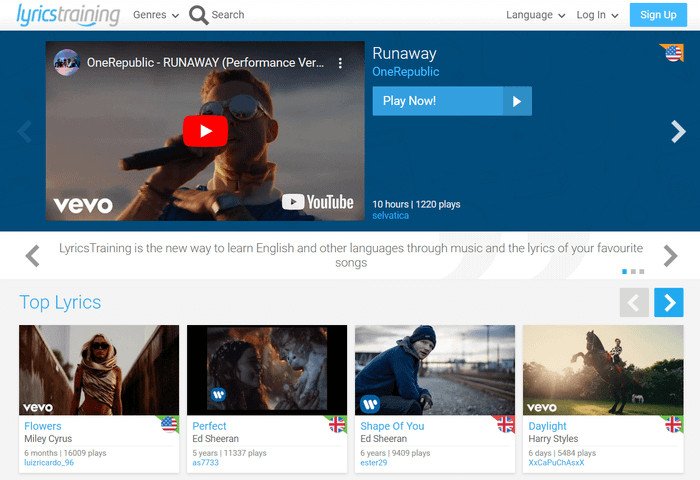
Task: Open the YouTube video options three-dot menu
Action: pyautogui.click(x=340, y=63)
